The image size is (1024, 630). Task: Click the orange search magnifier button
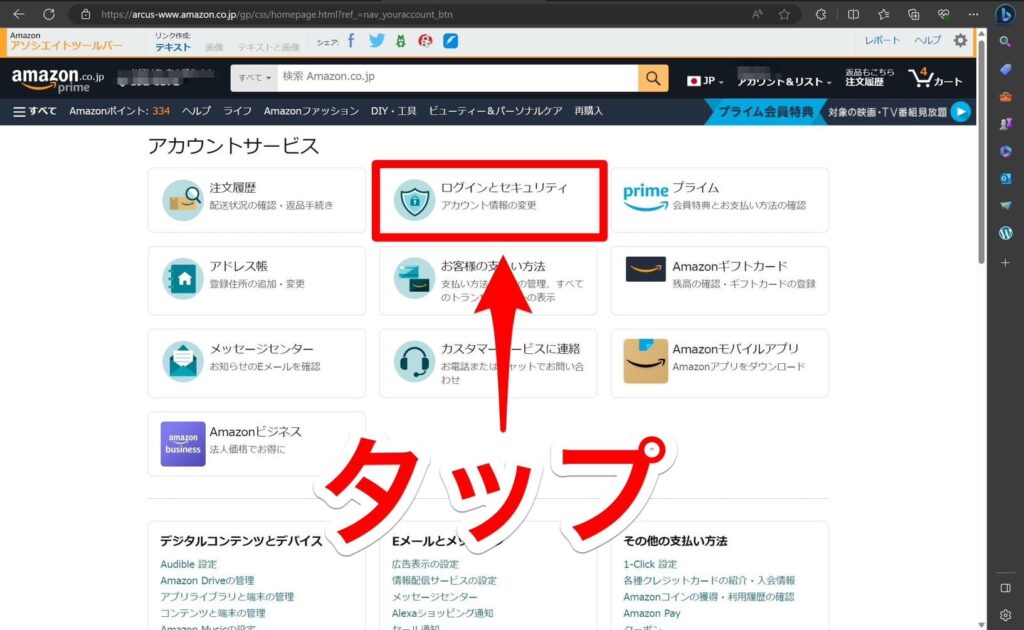click(x=653, y=78)
